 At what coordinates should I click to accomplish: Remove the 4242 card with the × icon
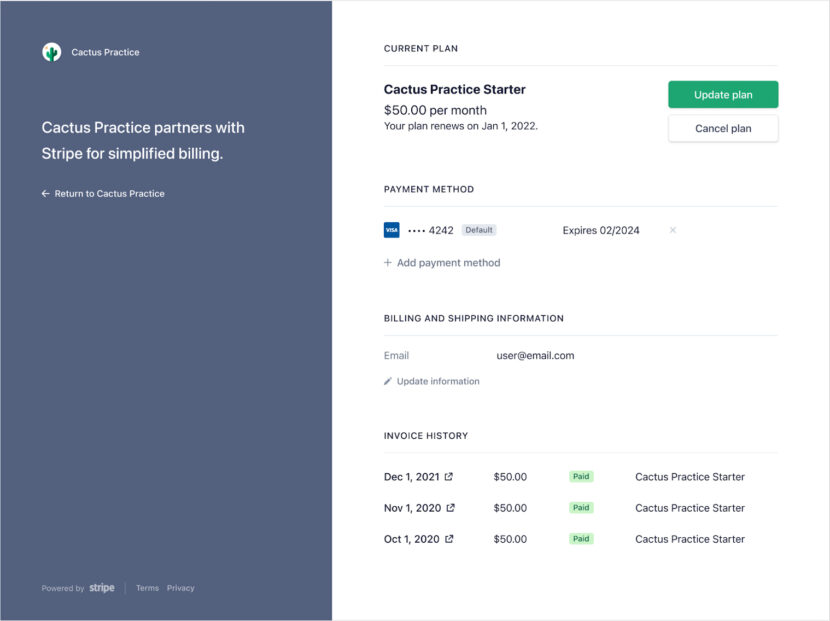tap(672, 230)
